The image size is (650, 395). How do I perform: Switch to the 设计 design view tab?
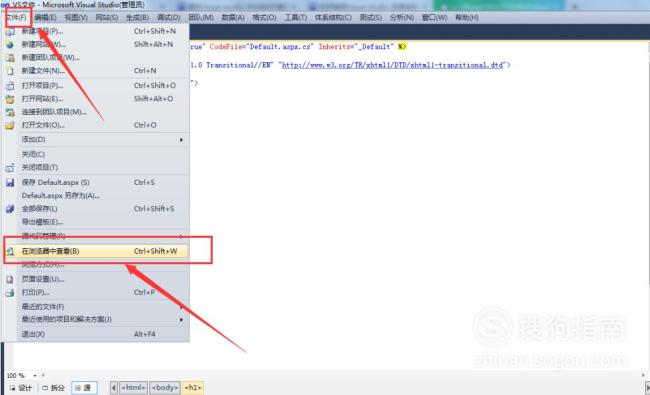[21, 388]
